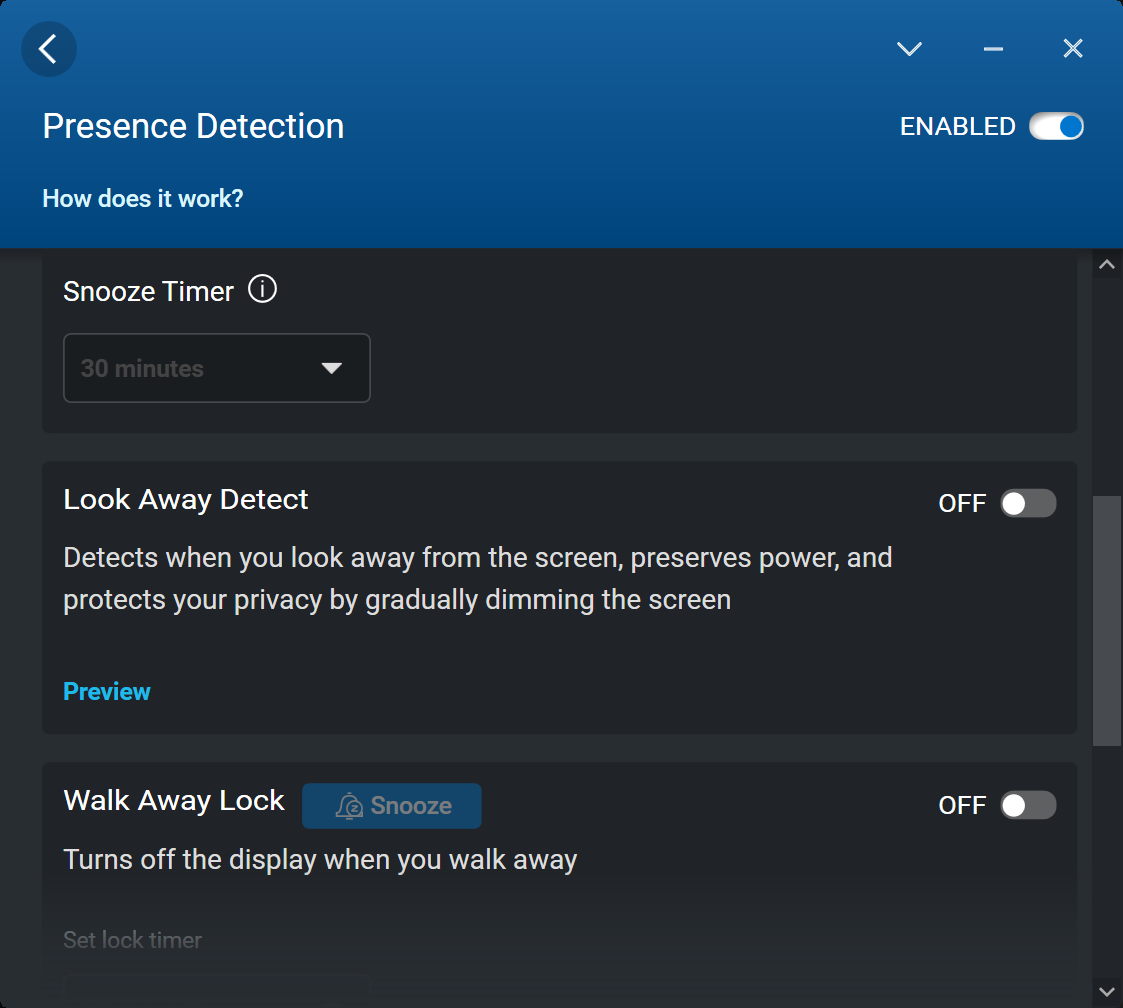Disable the Presence Detection master toggle
This screenshot has height=1008, width=1123.
1057,127
